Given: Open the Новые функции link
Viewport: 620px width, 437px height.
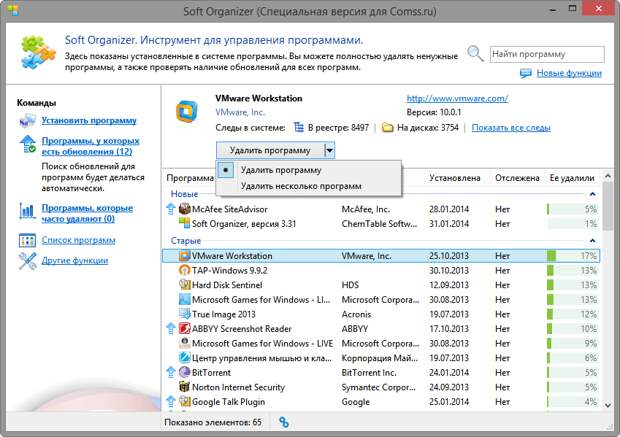Looking at the screenshot, I should coord(569,73).
